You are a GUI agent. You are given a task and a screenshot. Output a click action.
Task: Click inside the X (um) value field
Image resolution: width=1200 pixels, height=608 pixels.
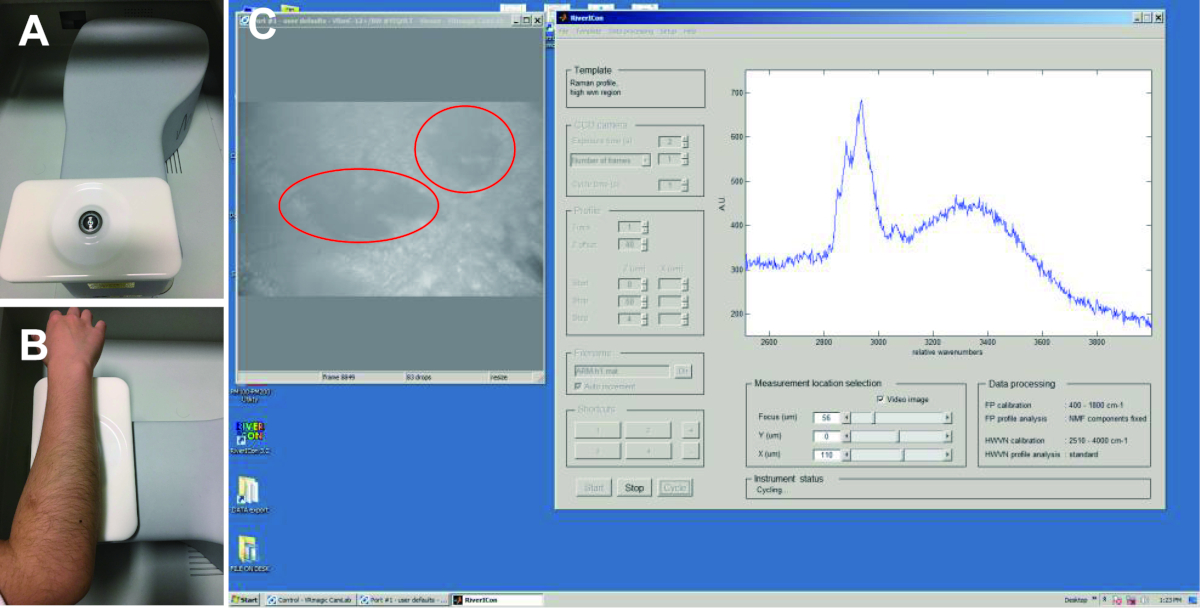click(828, 455)
